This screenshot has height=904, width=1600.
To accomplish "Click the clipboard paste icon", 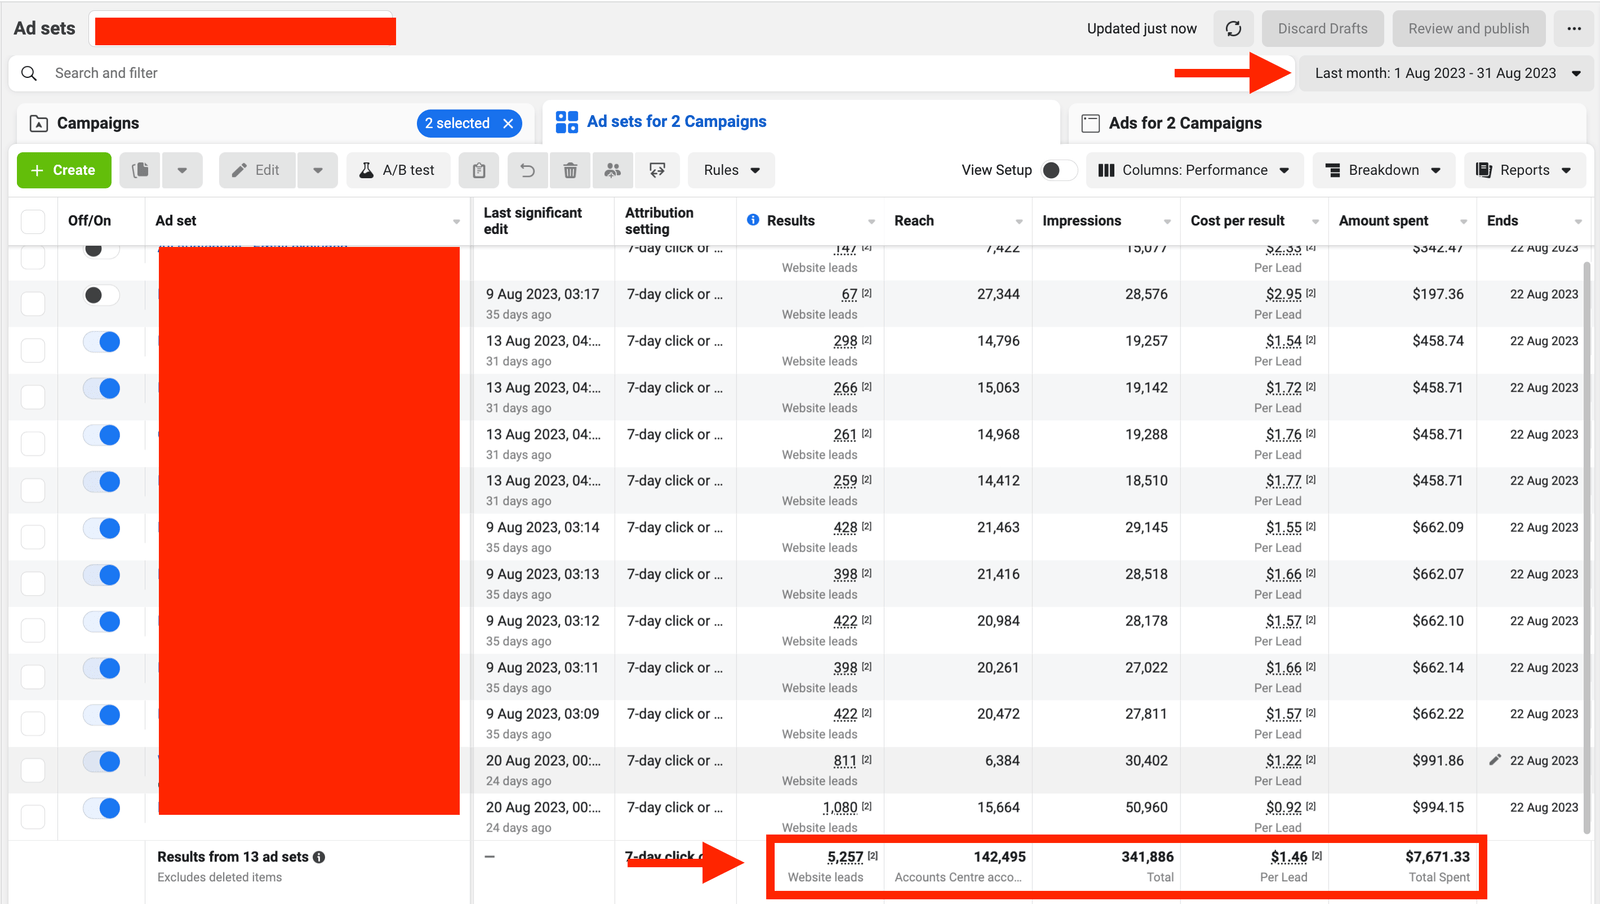I will (479, 170).
